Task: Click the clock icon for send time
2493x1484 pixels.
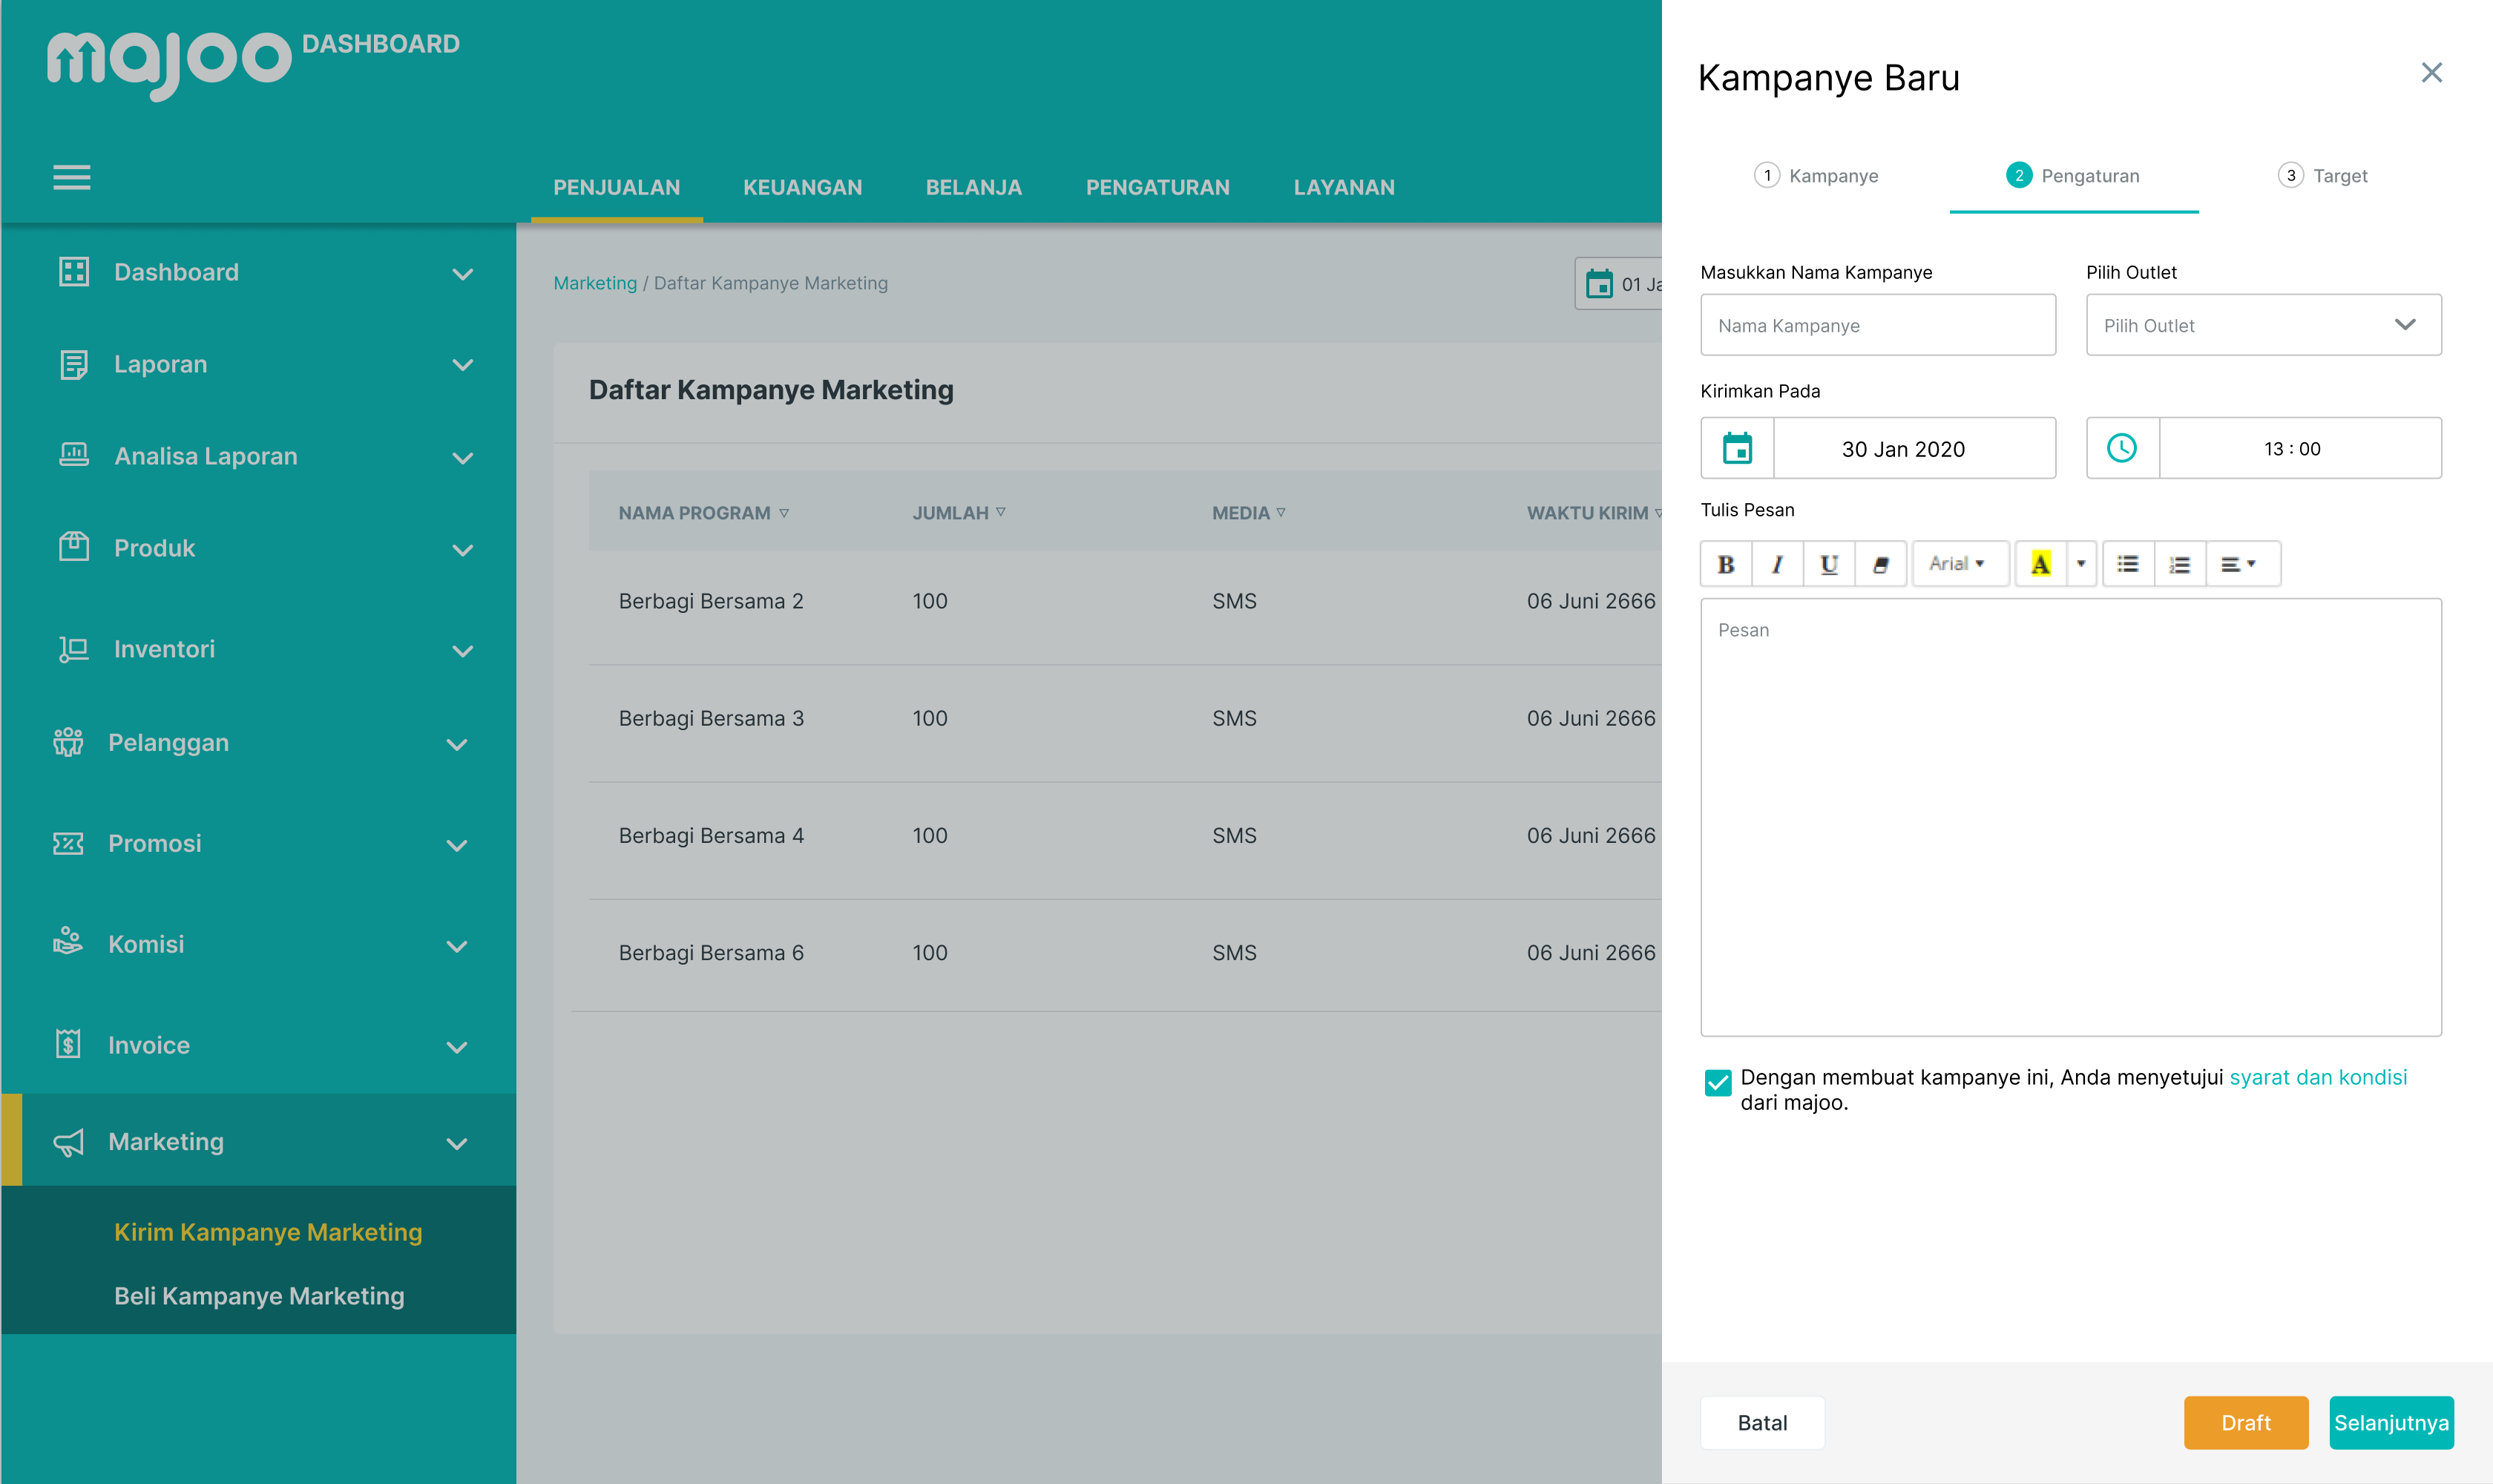Action: [x=2122, y=448]
